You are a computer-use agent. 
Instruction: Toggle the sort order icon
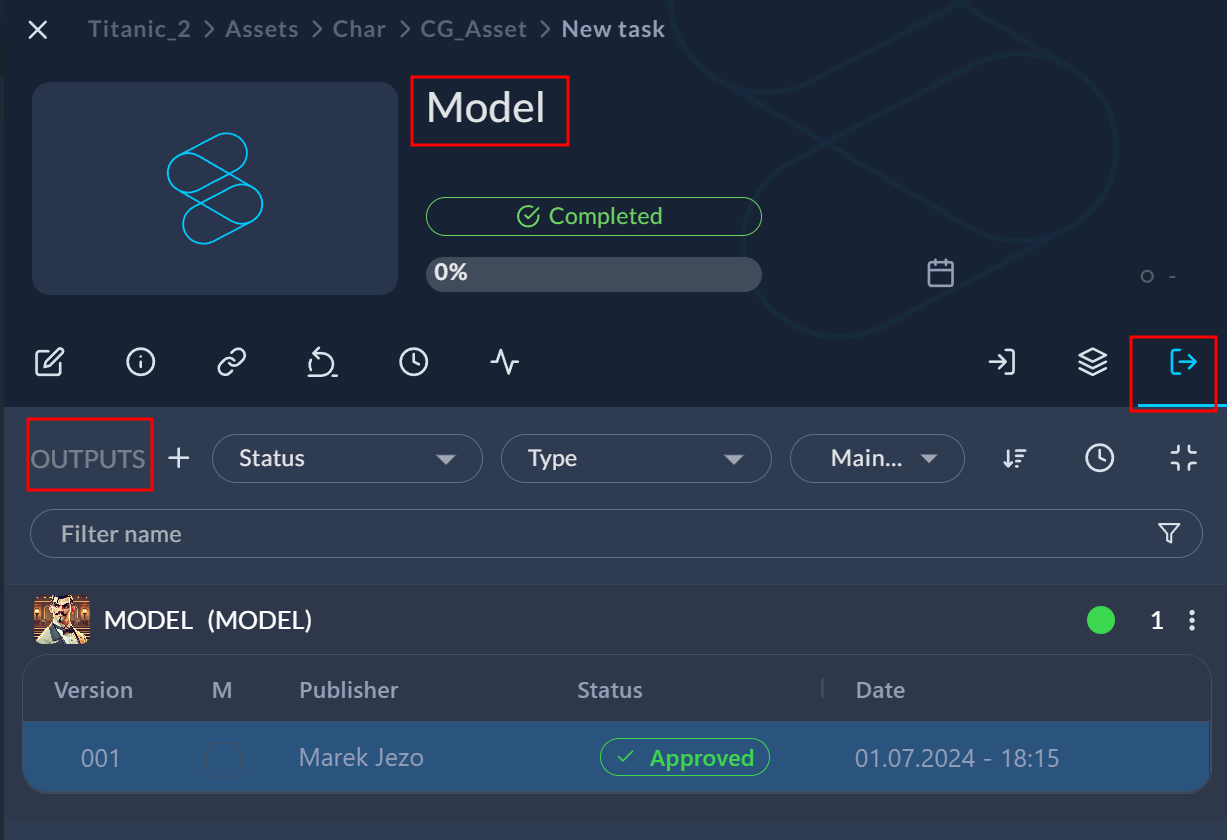[1014, 458]
